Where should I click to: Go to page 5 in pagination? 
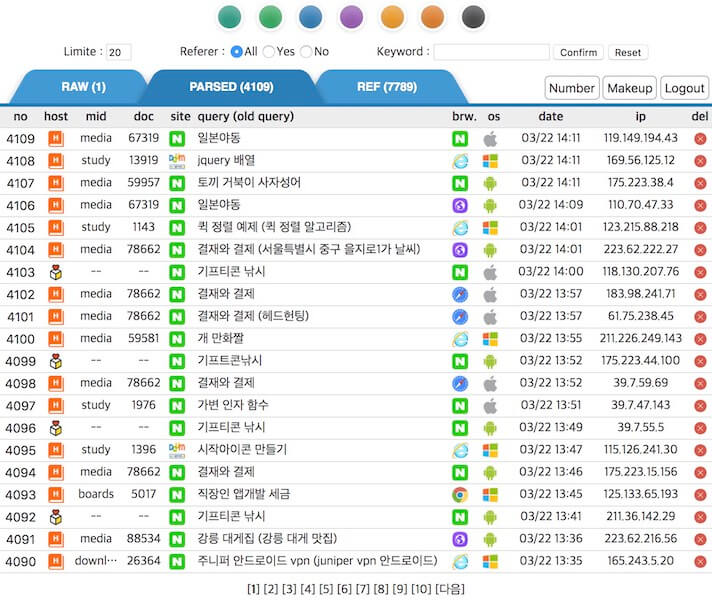[x=325, y=589]
